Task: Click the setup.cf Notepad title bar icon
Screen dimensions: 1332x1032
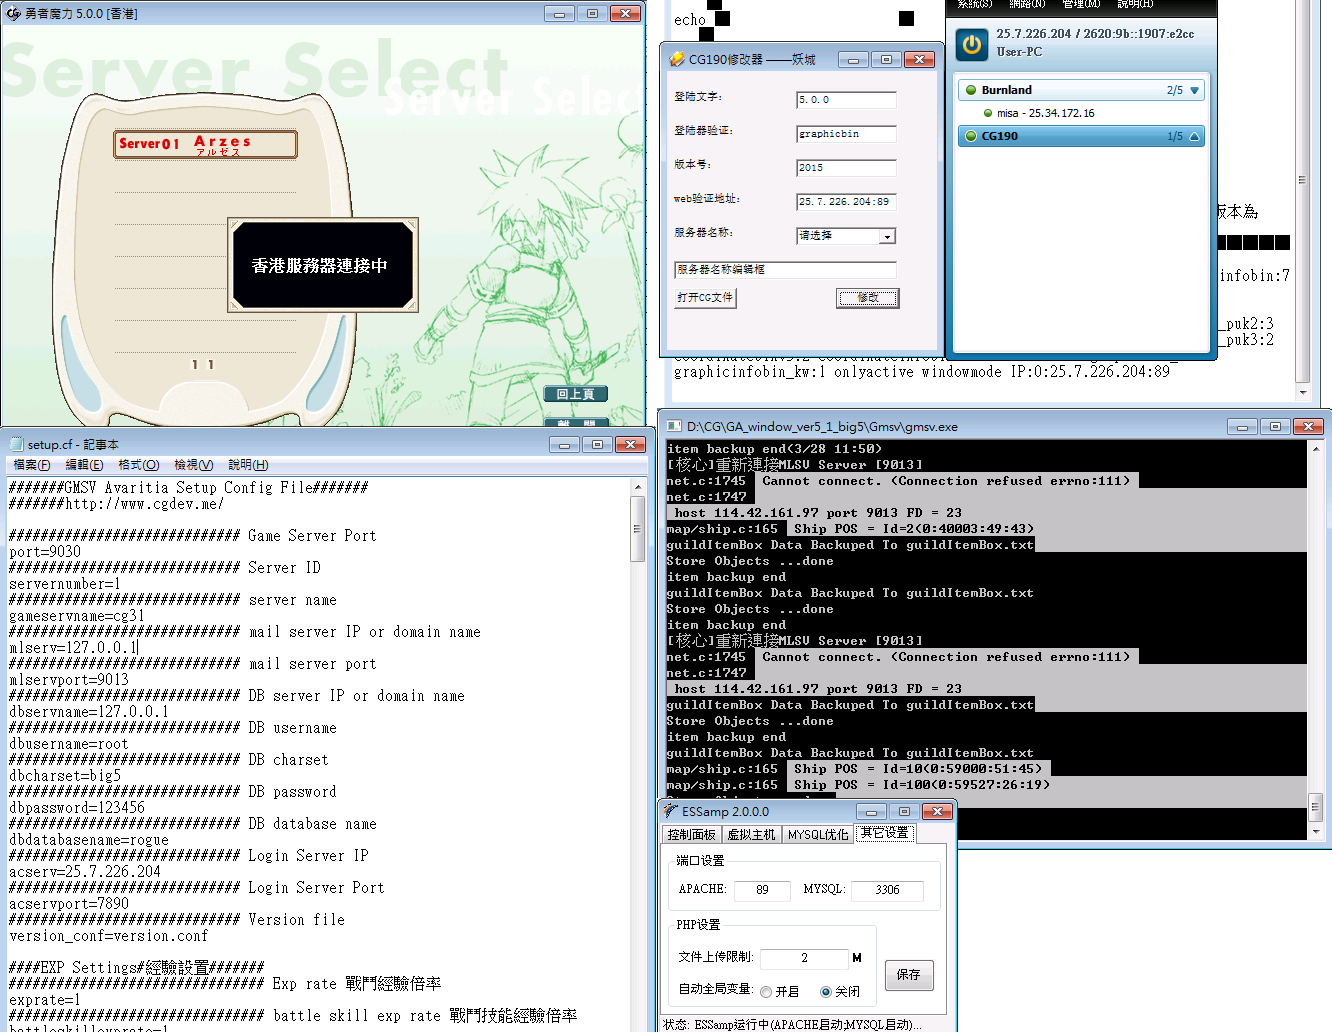Action: tap(16, 444)
